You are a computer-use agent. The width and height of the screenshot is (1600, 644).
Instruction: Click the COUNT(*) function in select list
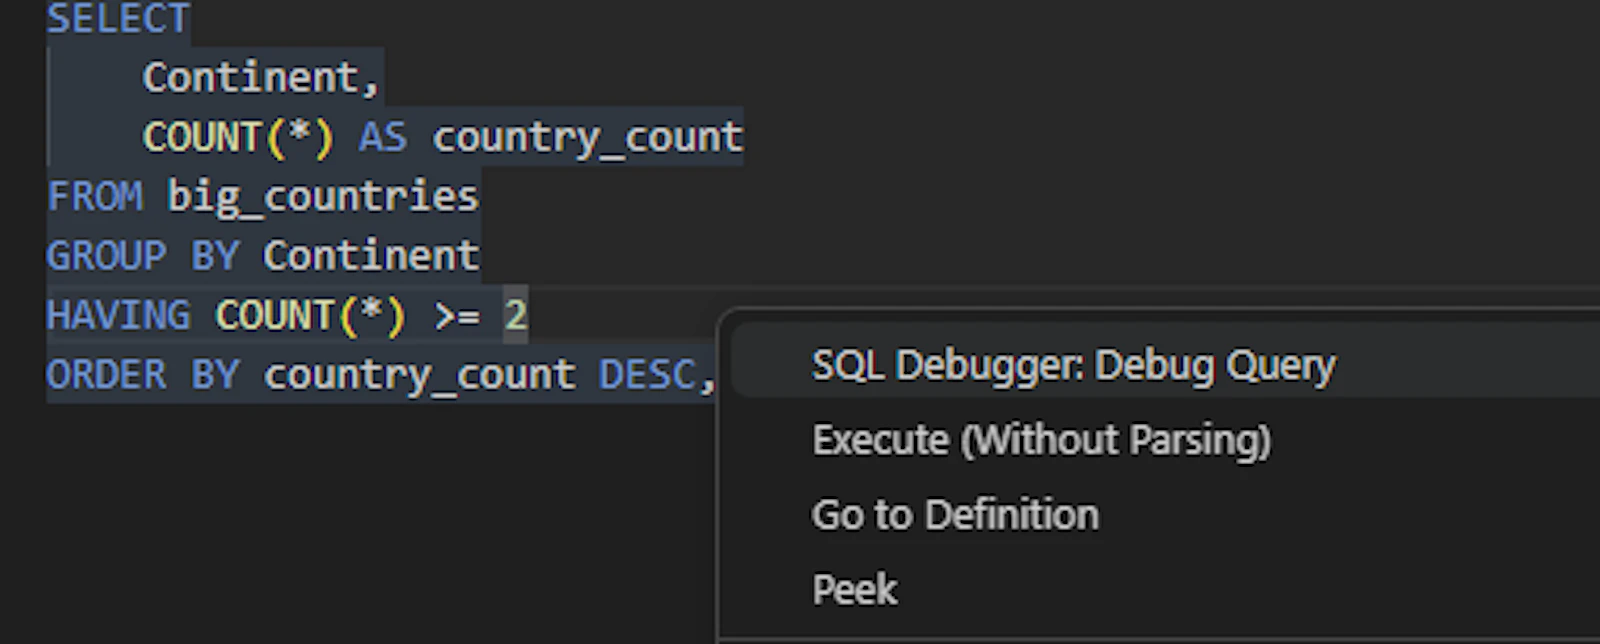click(x=238, y=137)
